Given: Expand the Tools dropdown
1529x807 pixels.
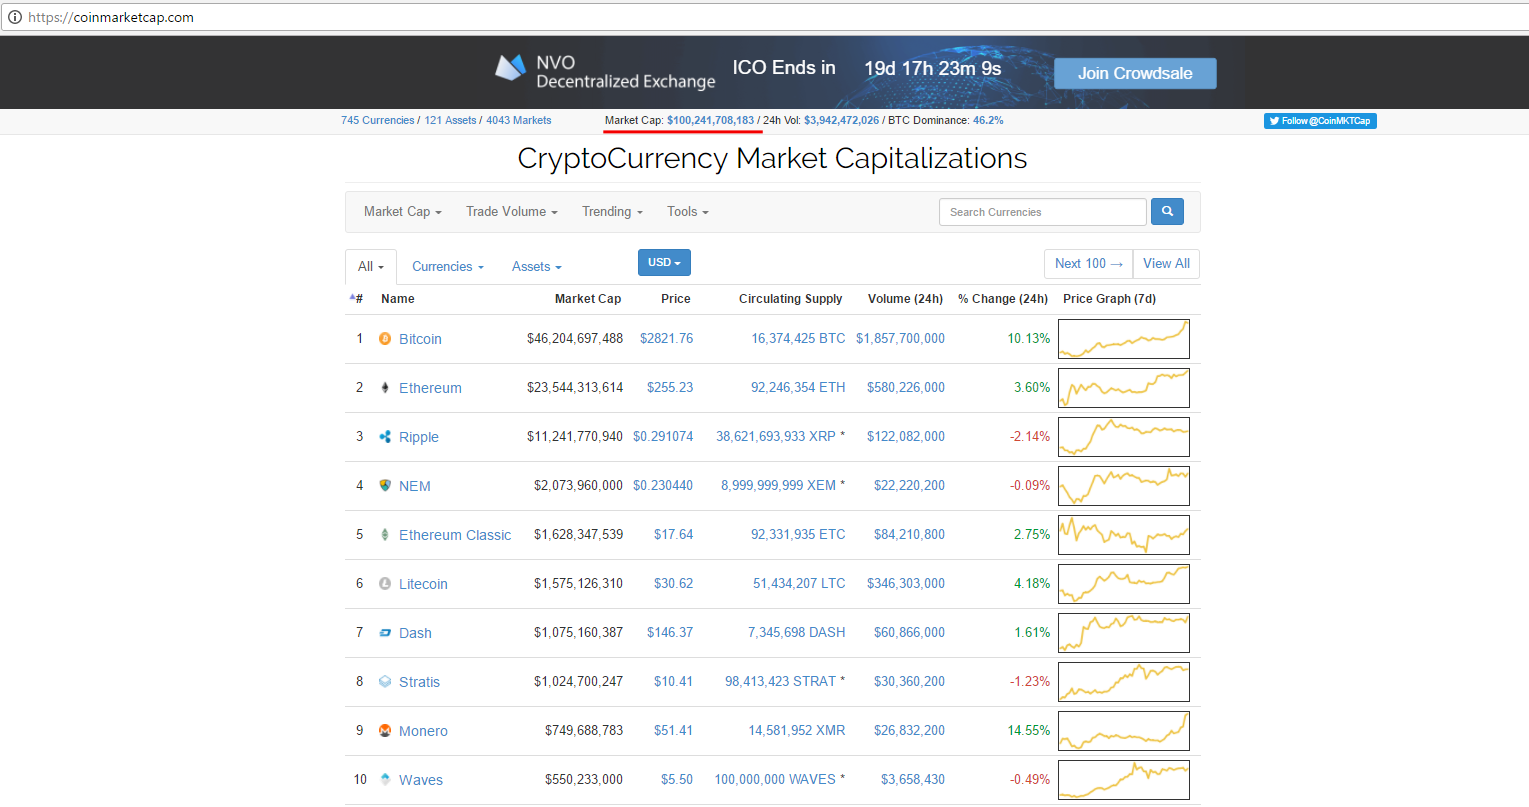Looking at the screenshot, I should tap(688, 212).
